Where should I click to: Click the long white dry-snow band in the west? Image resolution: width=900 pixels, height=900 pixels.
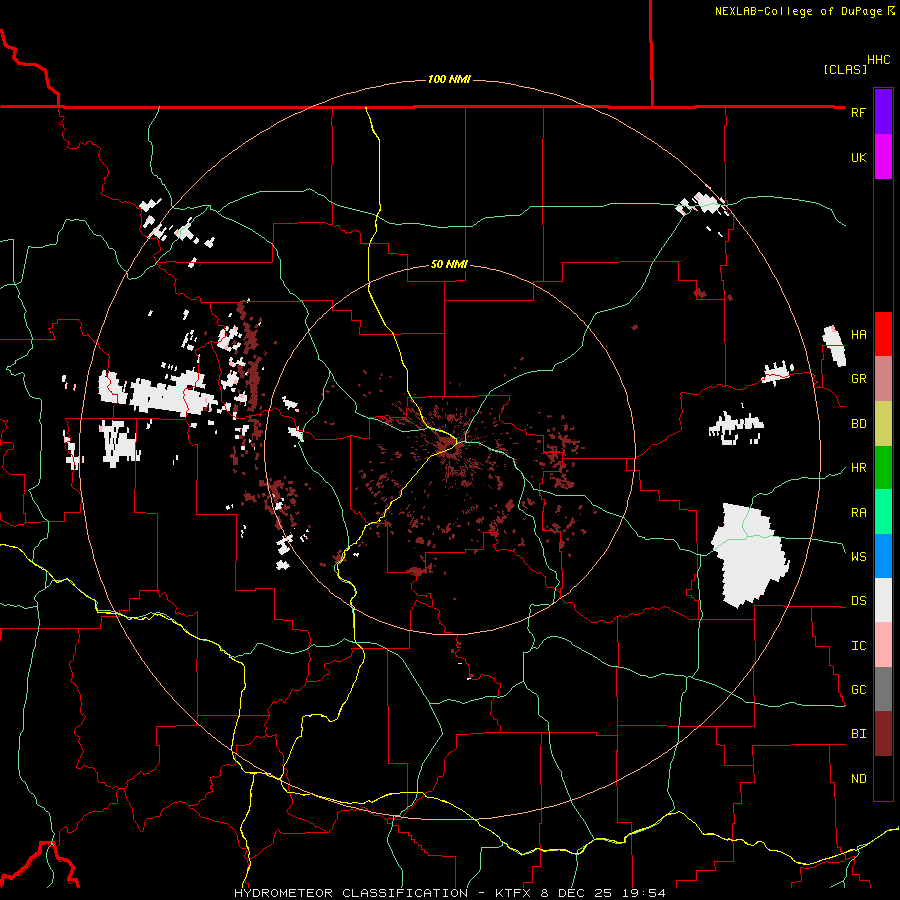(158, 392)
